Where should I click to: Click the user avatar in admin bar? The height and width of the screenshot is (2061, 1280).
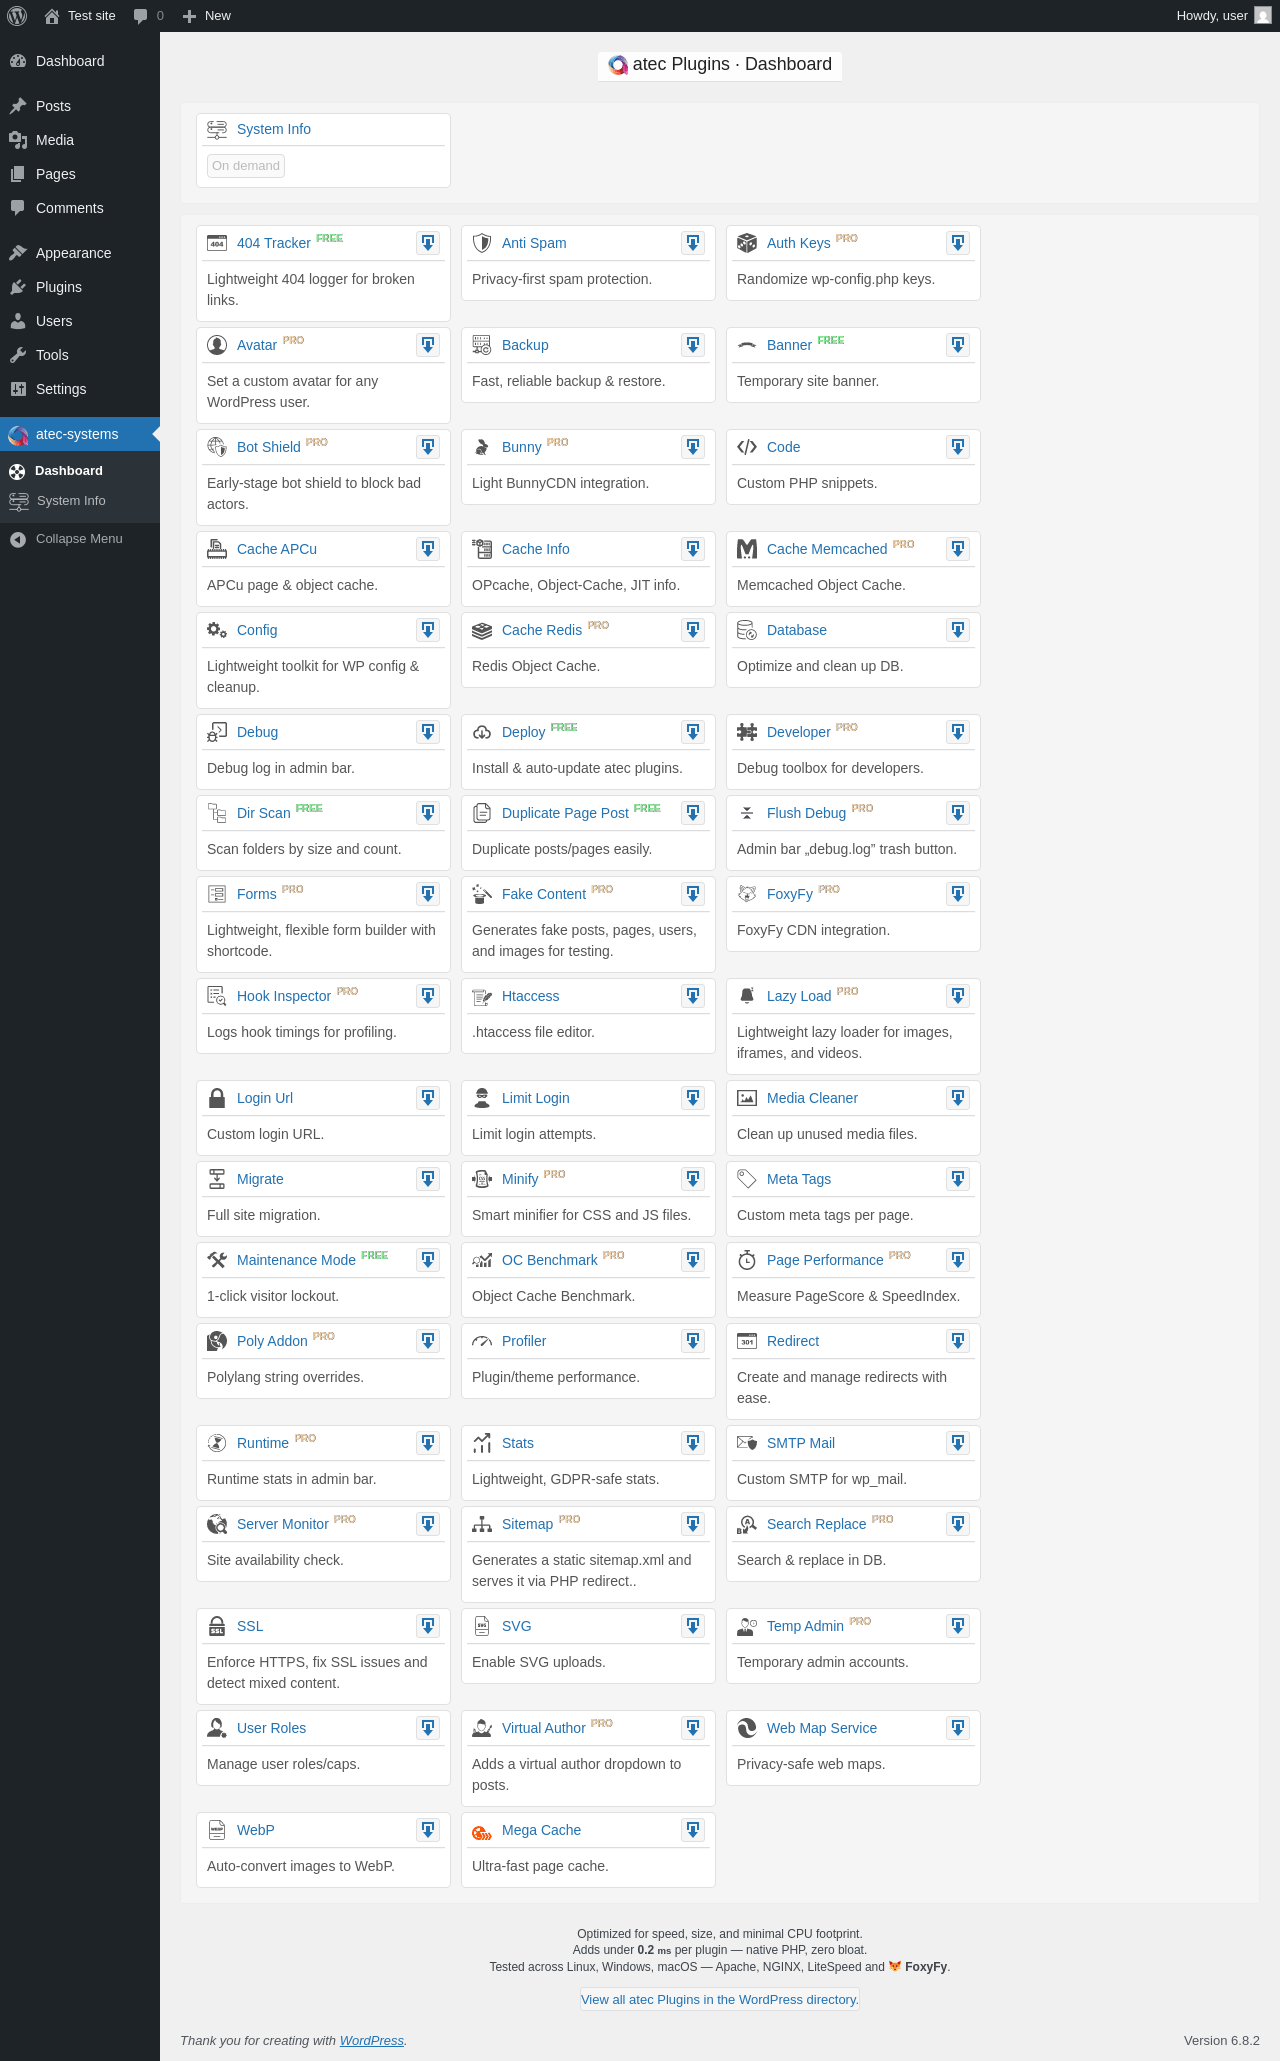[1263, 16]
